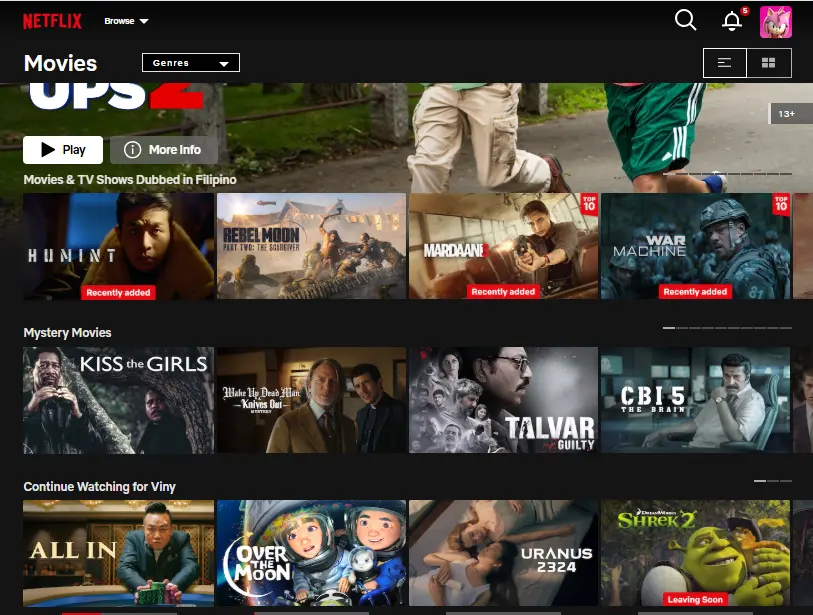The image size is (813, 615).
Task: Open the notifications bell
Action: 732,21
